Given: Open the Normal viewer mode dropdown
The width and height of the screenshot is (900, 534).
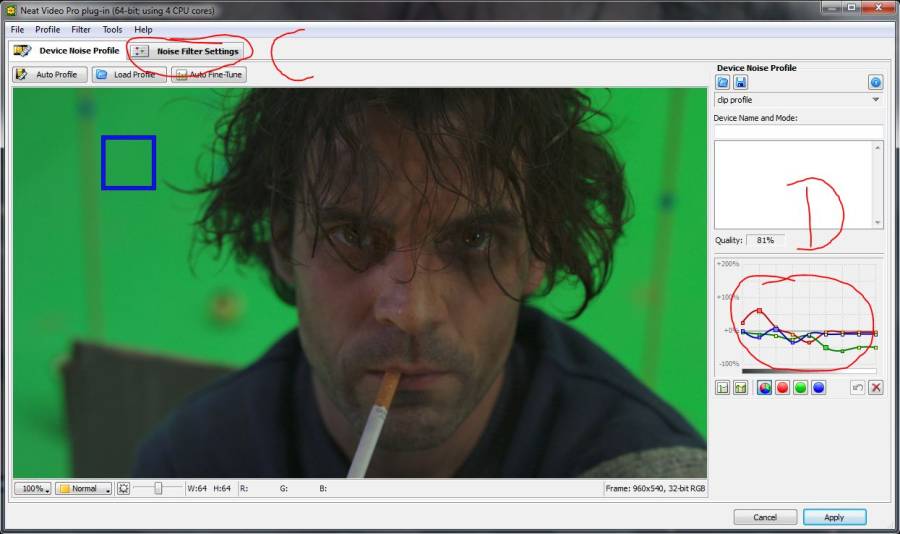Looking at the screenshot, I should [x=84, y=489].
